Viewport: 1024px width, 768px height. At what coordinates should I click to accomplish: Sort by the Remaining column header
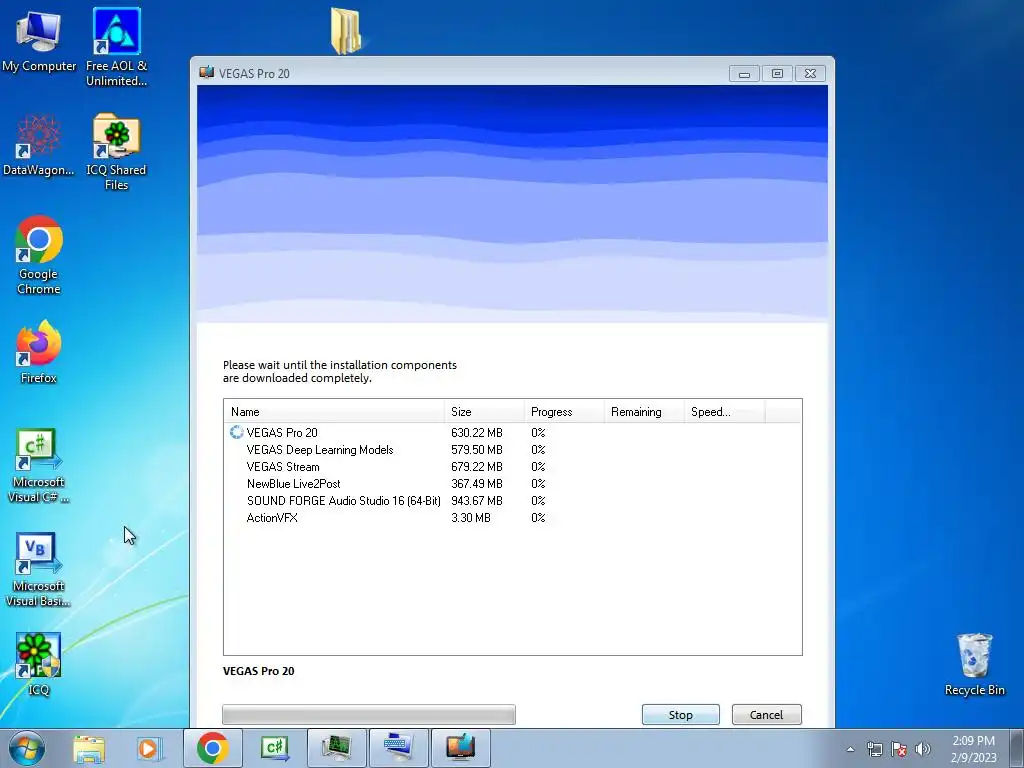point(644,411)
